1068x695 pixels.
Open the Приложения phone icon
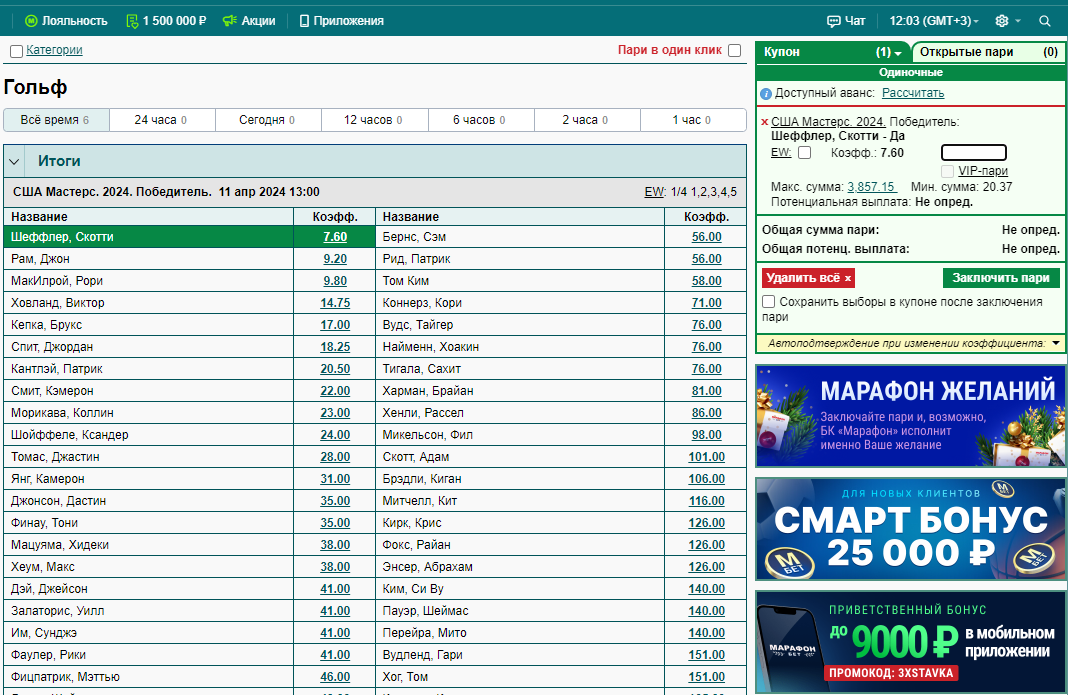(304, 21)
